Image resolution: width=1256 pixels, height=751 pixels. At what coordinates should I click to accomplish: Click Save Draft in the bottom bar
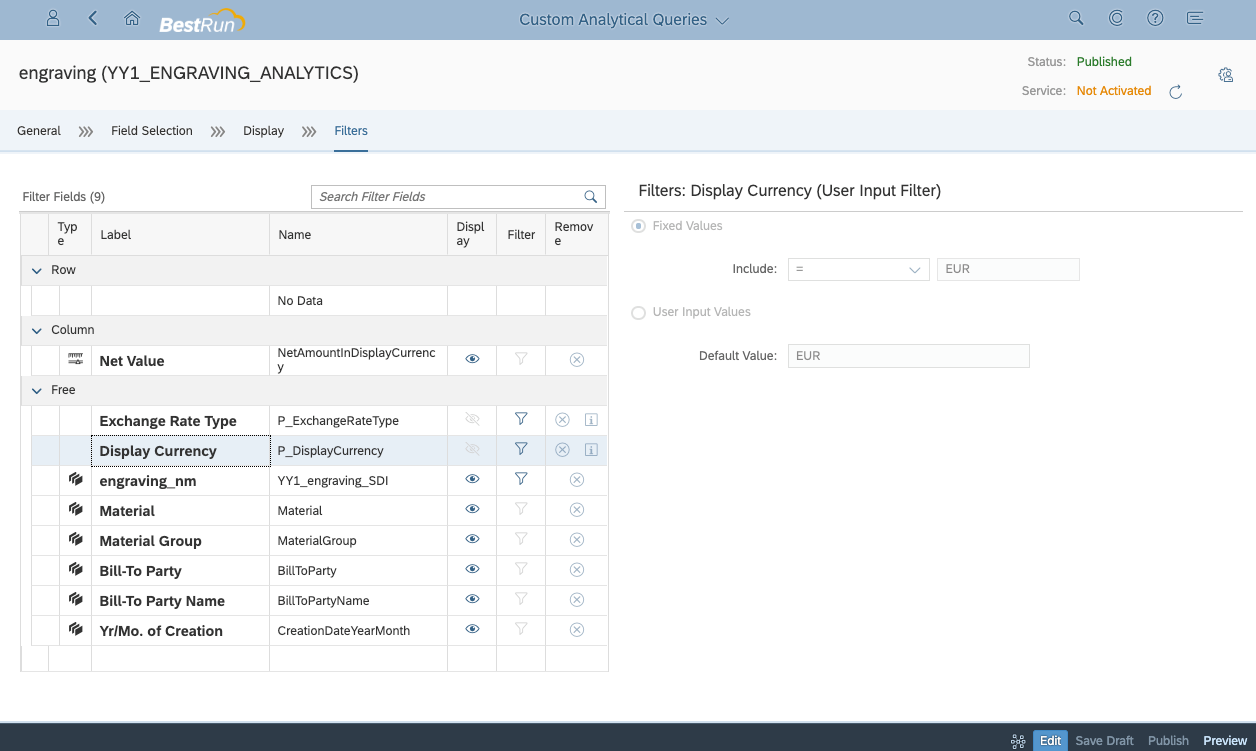coord(1104,740)
